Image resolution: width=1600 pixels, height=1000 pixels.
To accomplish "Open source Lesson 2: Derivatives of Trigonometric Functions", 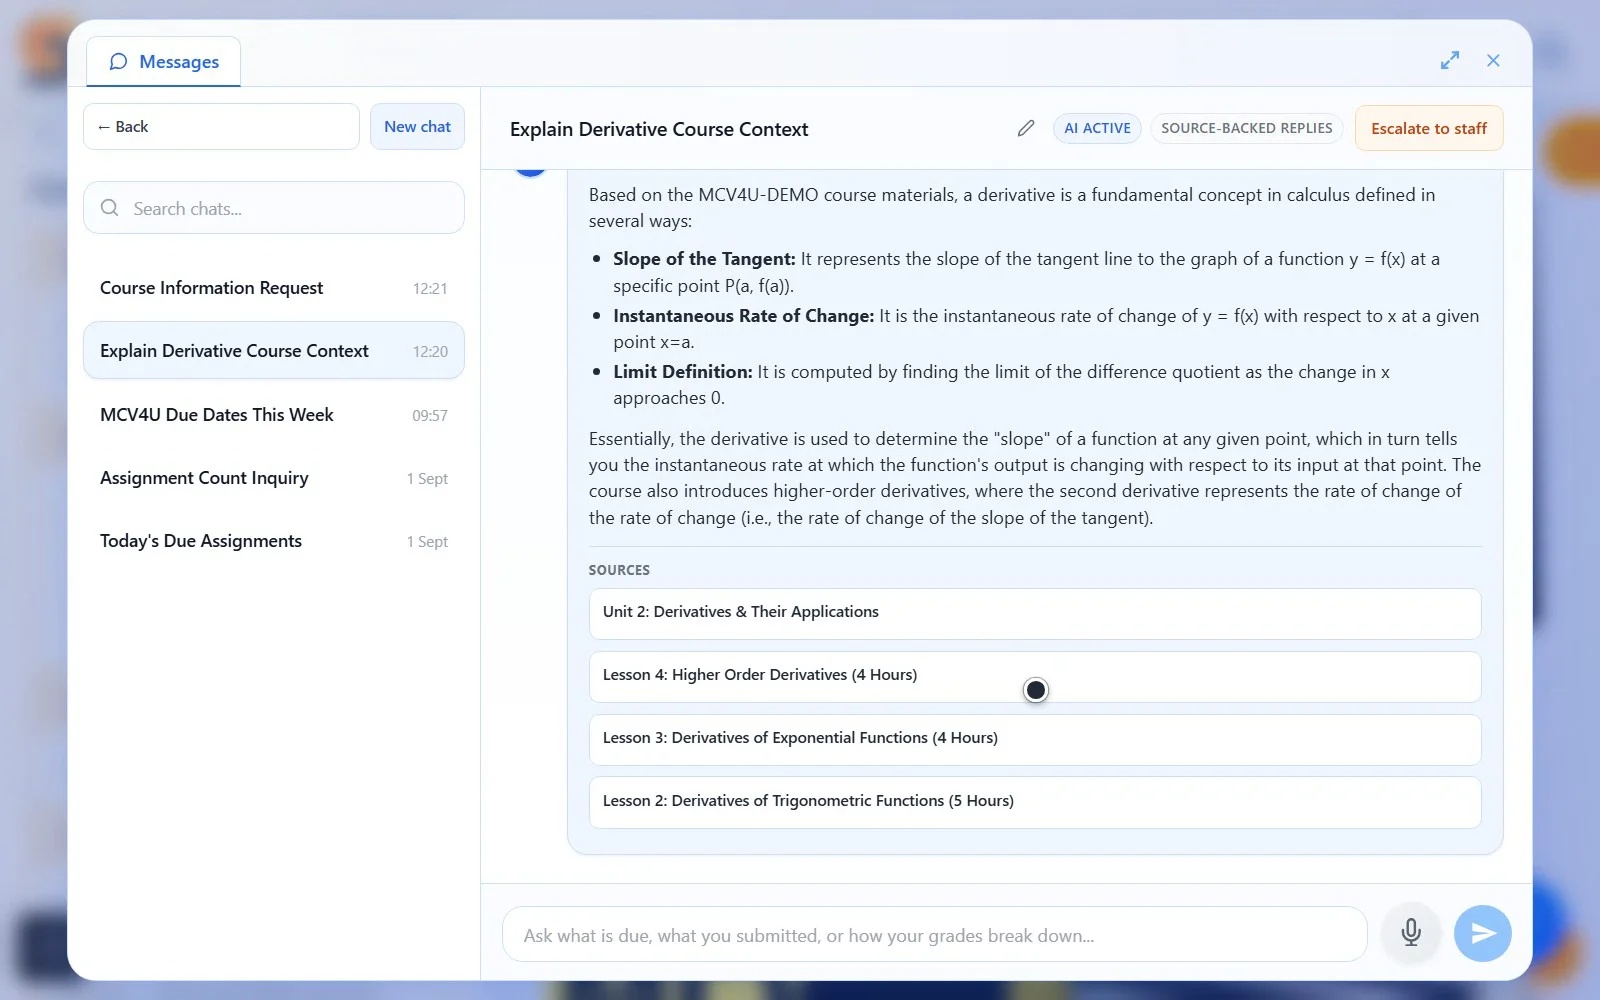I will (1035, 802).
